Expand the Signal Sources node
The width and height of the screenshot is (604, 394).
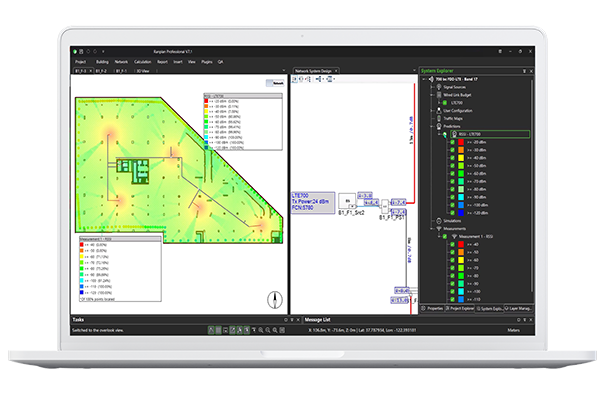pyautogui.click(x=432, y=87)
